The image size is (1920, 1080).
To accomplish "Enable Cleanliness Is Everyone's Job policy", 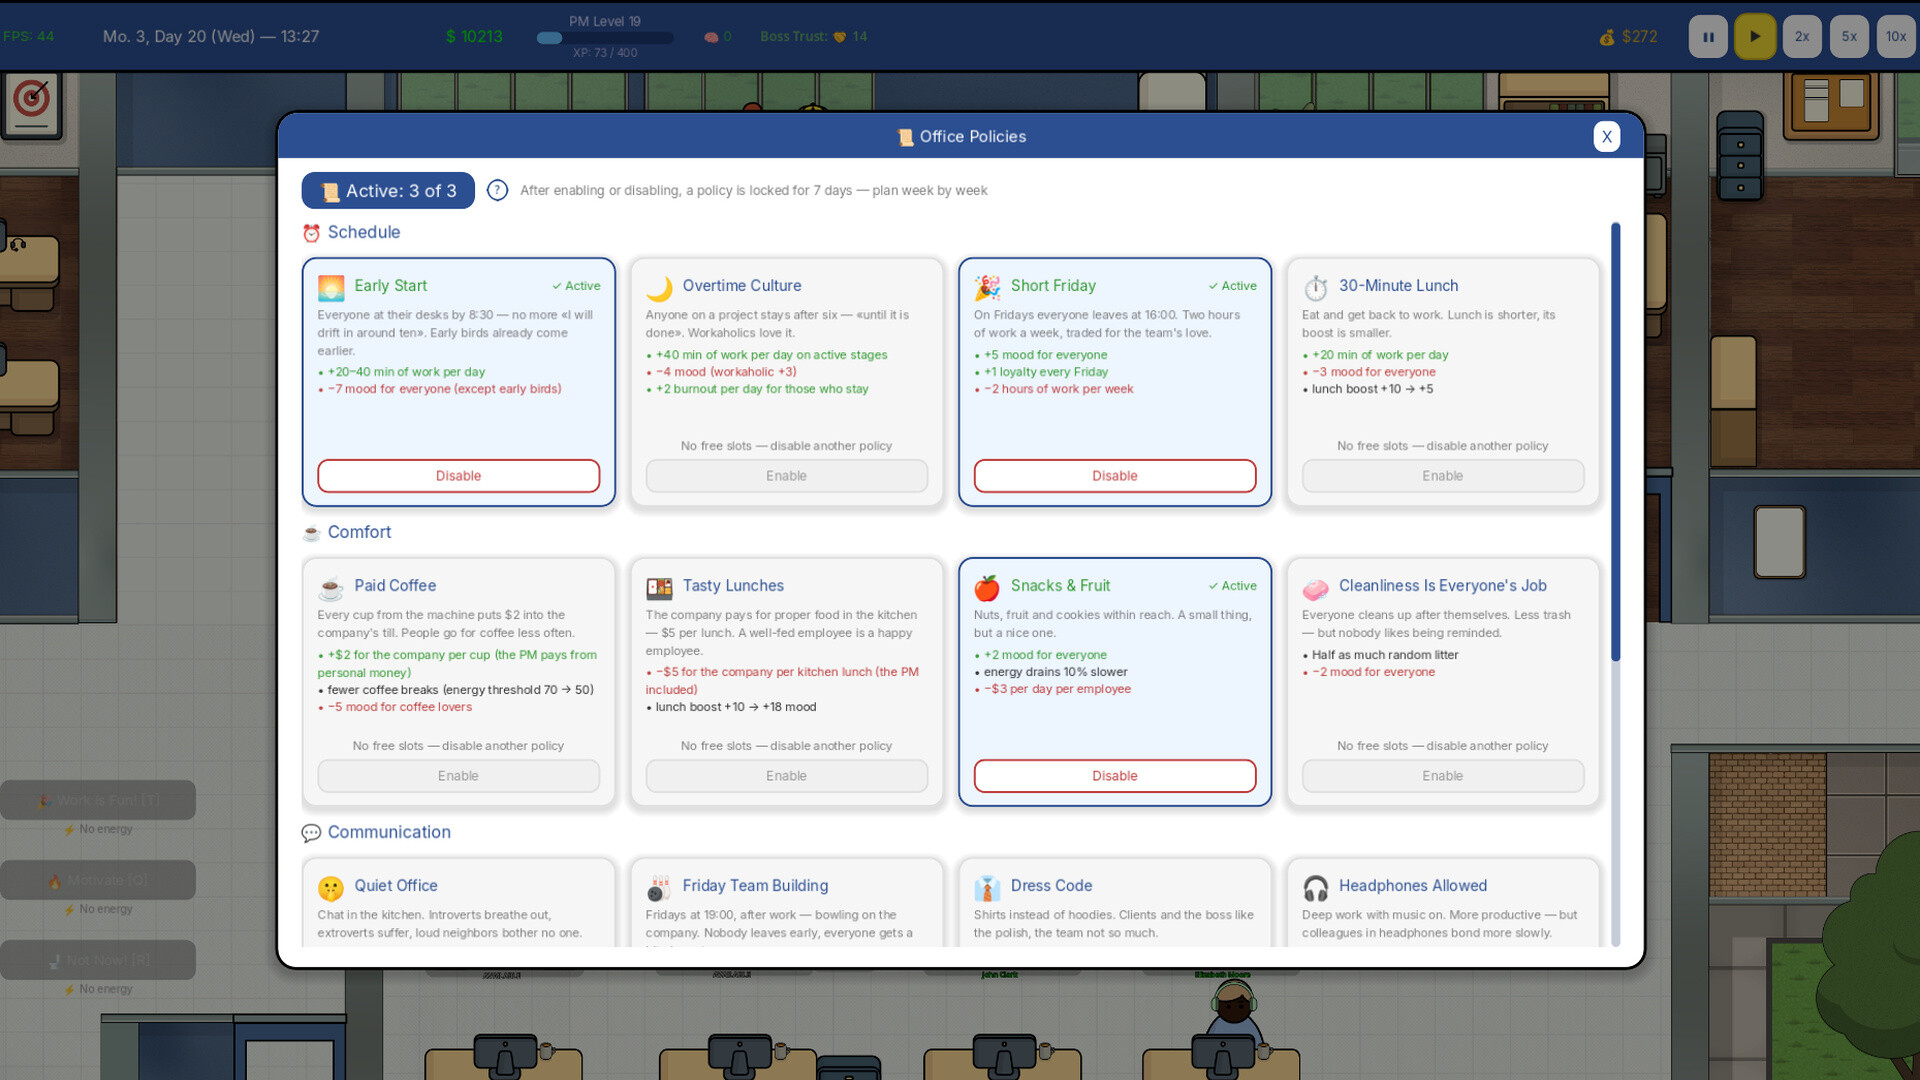I will tap(1443, 776).
